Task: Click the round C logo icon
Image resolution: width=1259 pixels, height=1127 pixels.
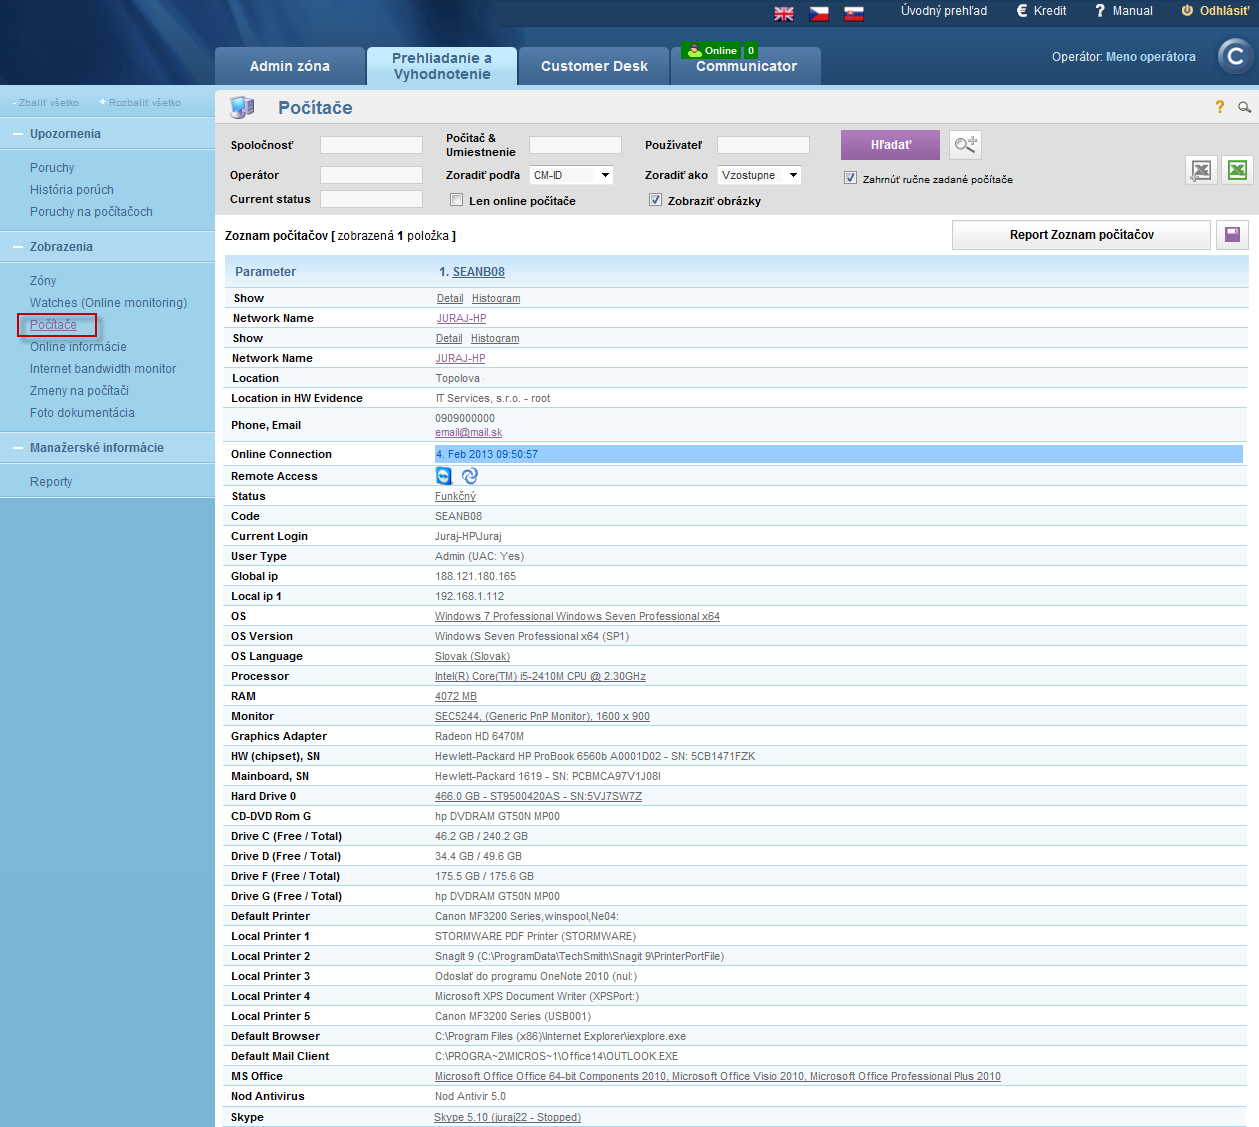Action: (1235, 56)
